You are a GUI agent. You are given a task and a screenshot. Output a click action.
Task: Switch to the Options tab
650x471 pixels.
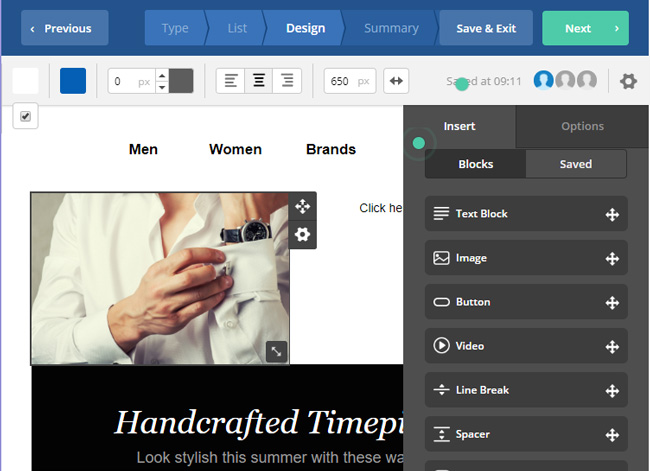582,126
